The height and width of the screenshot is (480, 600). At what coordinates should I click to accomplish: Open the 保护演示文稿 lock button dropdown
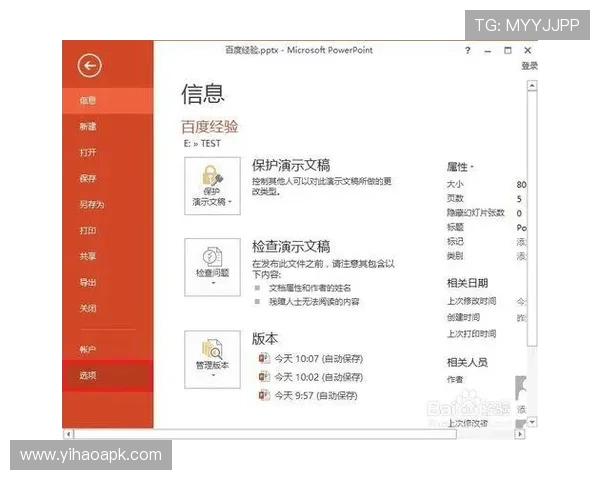[212, 186]
